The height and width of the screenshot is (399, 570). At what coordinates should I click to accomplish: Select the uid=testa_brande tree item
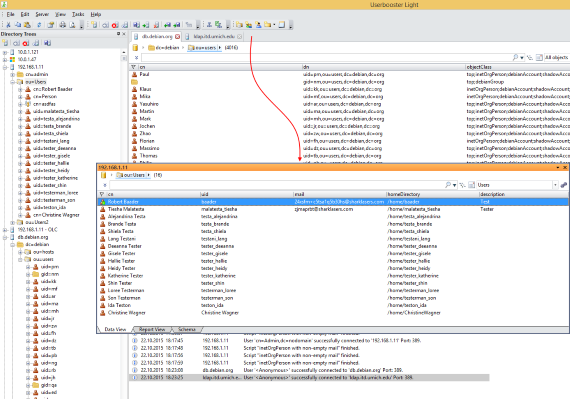click(x=52, y=126)
